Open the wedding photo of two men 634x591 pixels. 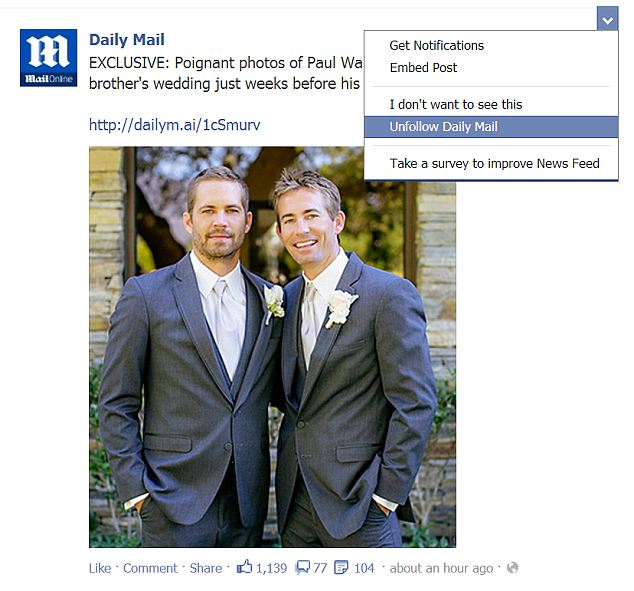pos(272,347)
